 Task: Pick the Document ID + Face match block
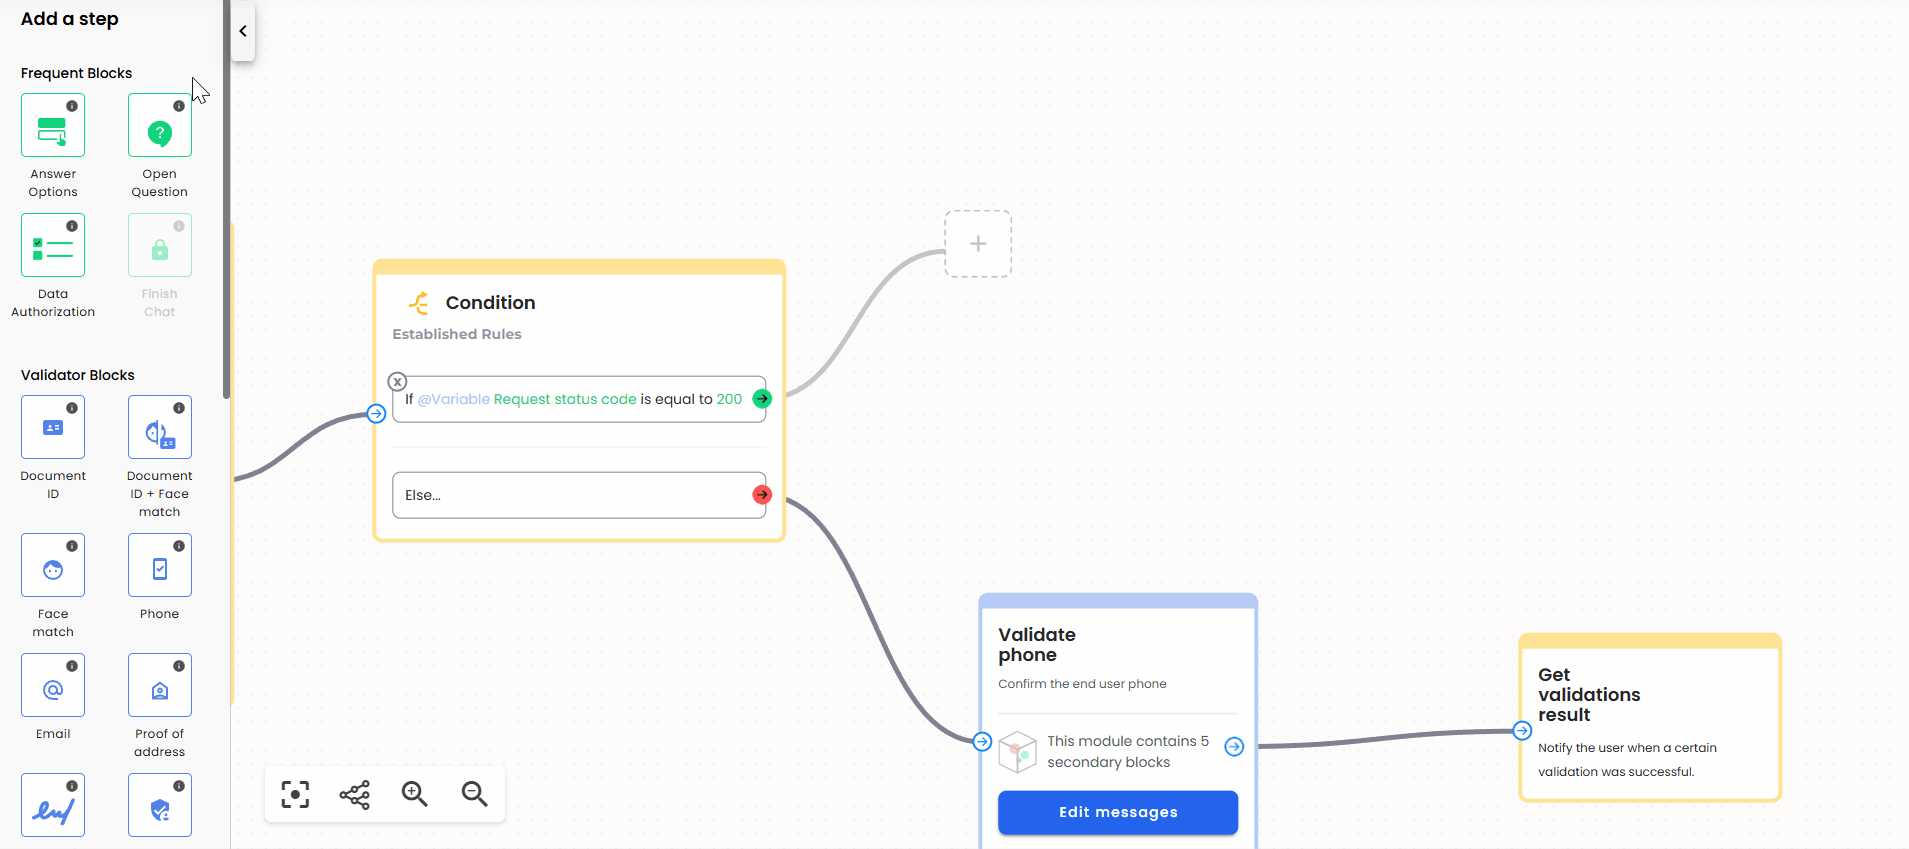pos(159,428)
